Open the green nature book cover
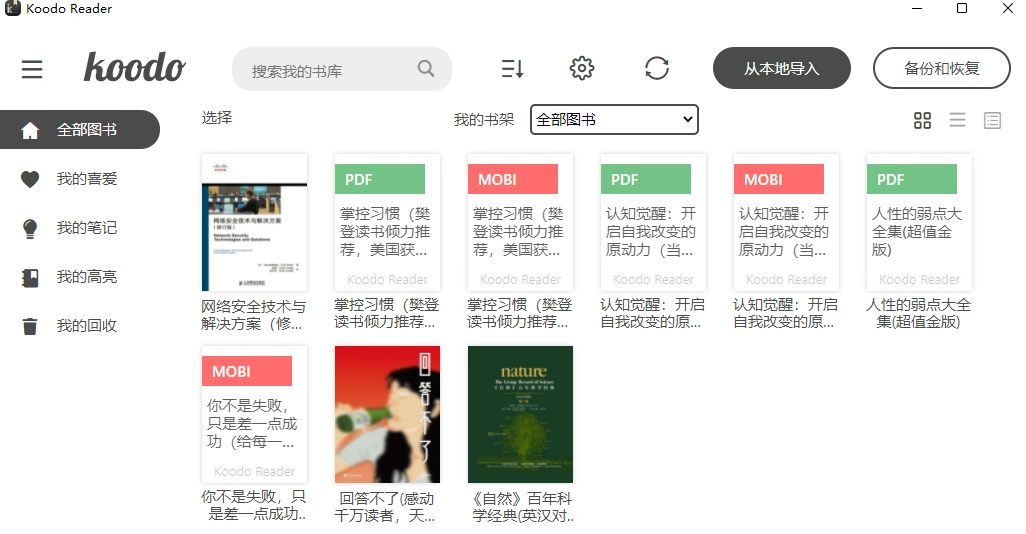The image size is (1026, 534). pos(520,414)
